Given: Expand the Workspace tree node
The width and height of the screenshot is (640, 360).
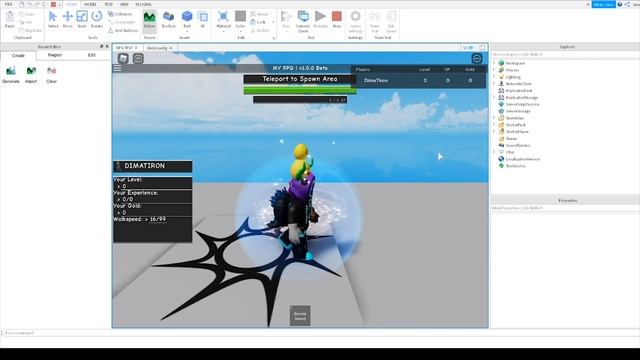Looking at the screenshot, I should (x=494, y=63).
